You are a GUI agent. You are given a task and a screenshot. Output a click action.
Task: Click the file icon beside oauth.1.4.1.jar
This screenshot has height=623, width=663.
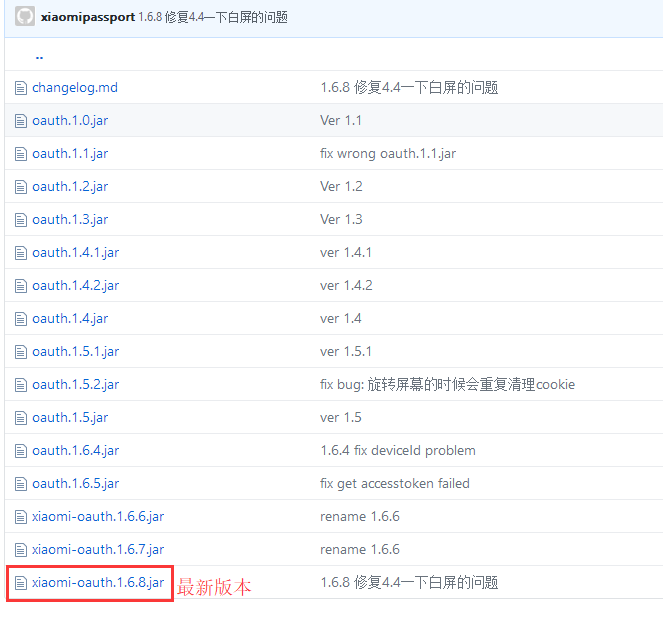21,253
